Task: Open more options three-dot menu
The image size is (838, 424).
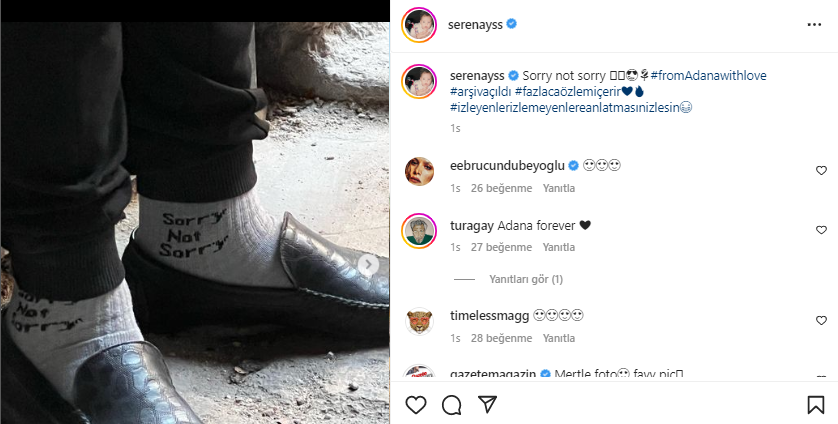Action: tap(813, 23)
